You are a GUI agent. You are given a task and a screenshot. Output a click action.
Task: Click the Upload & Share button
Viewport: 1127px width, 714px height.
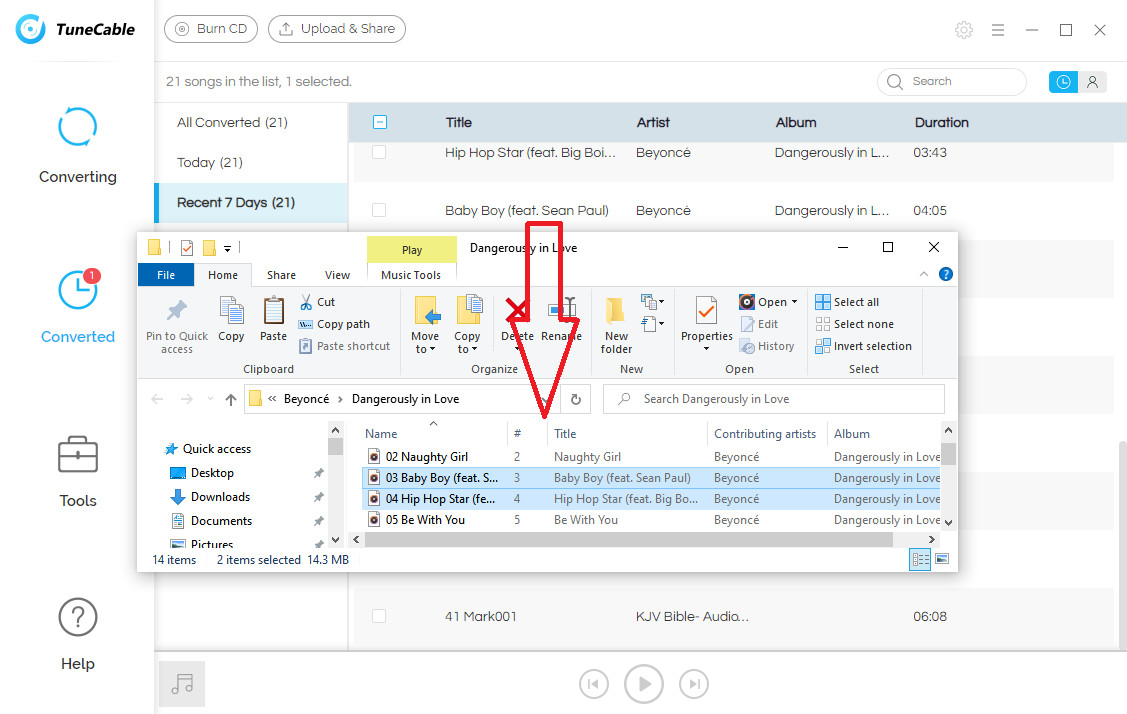click(x=336, y=29)
